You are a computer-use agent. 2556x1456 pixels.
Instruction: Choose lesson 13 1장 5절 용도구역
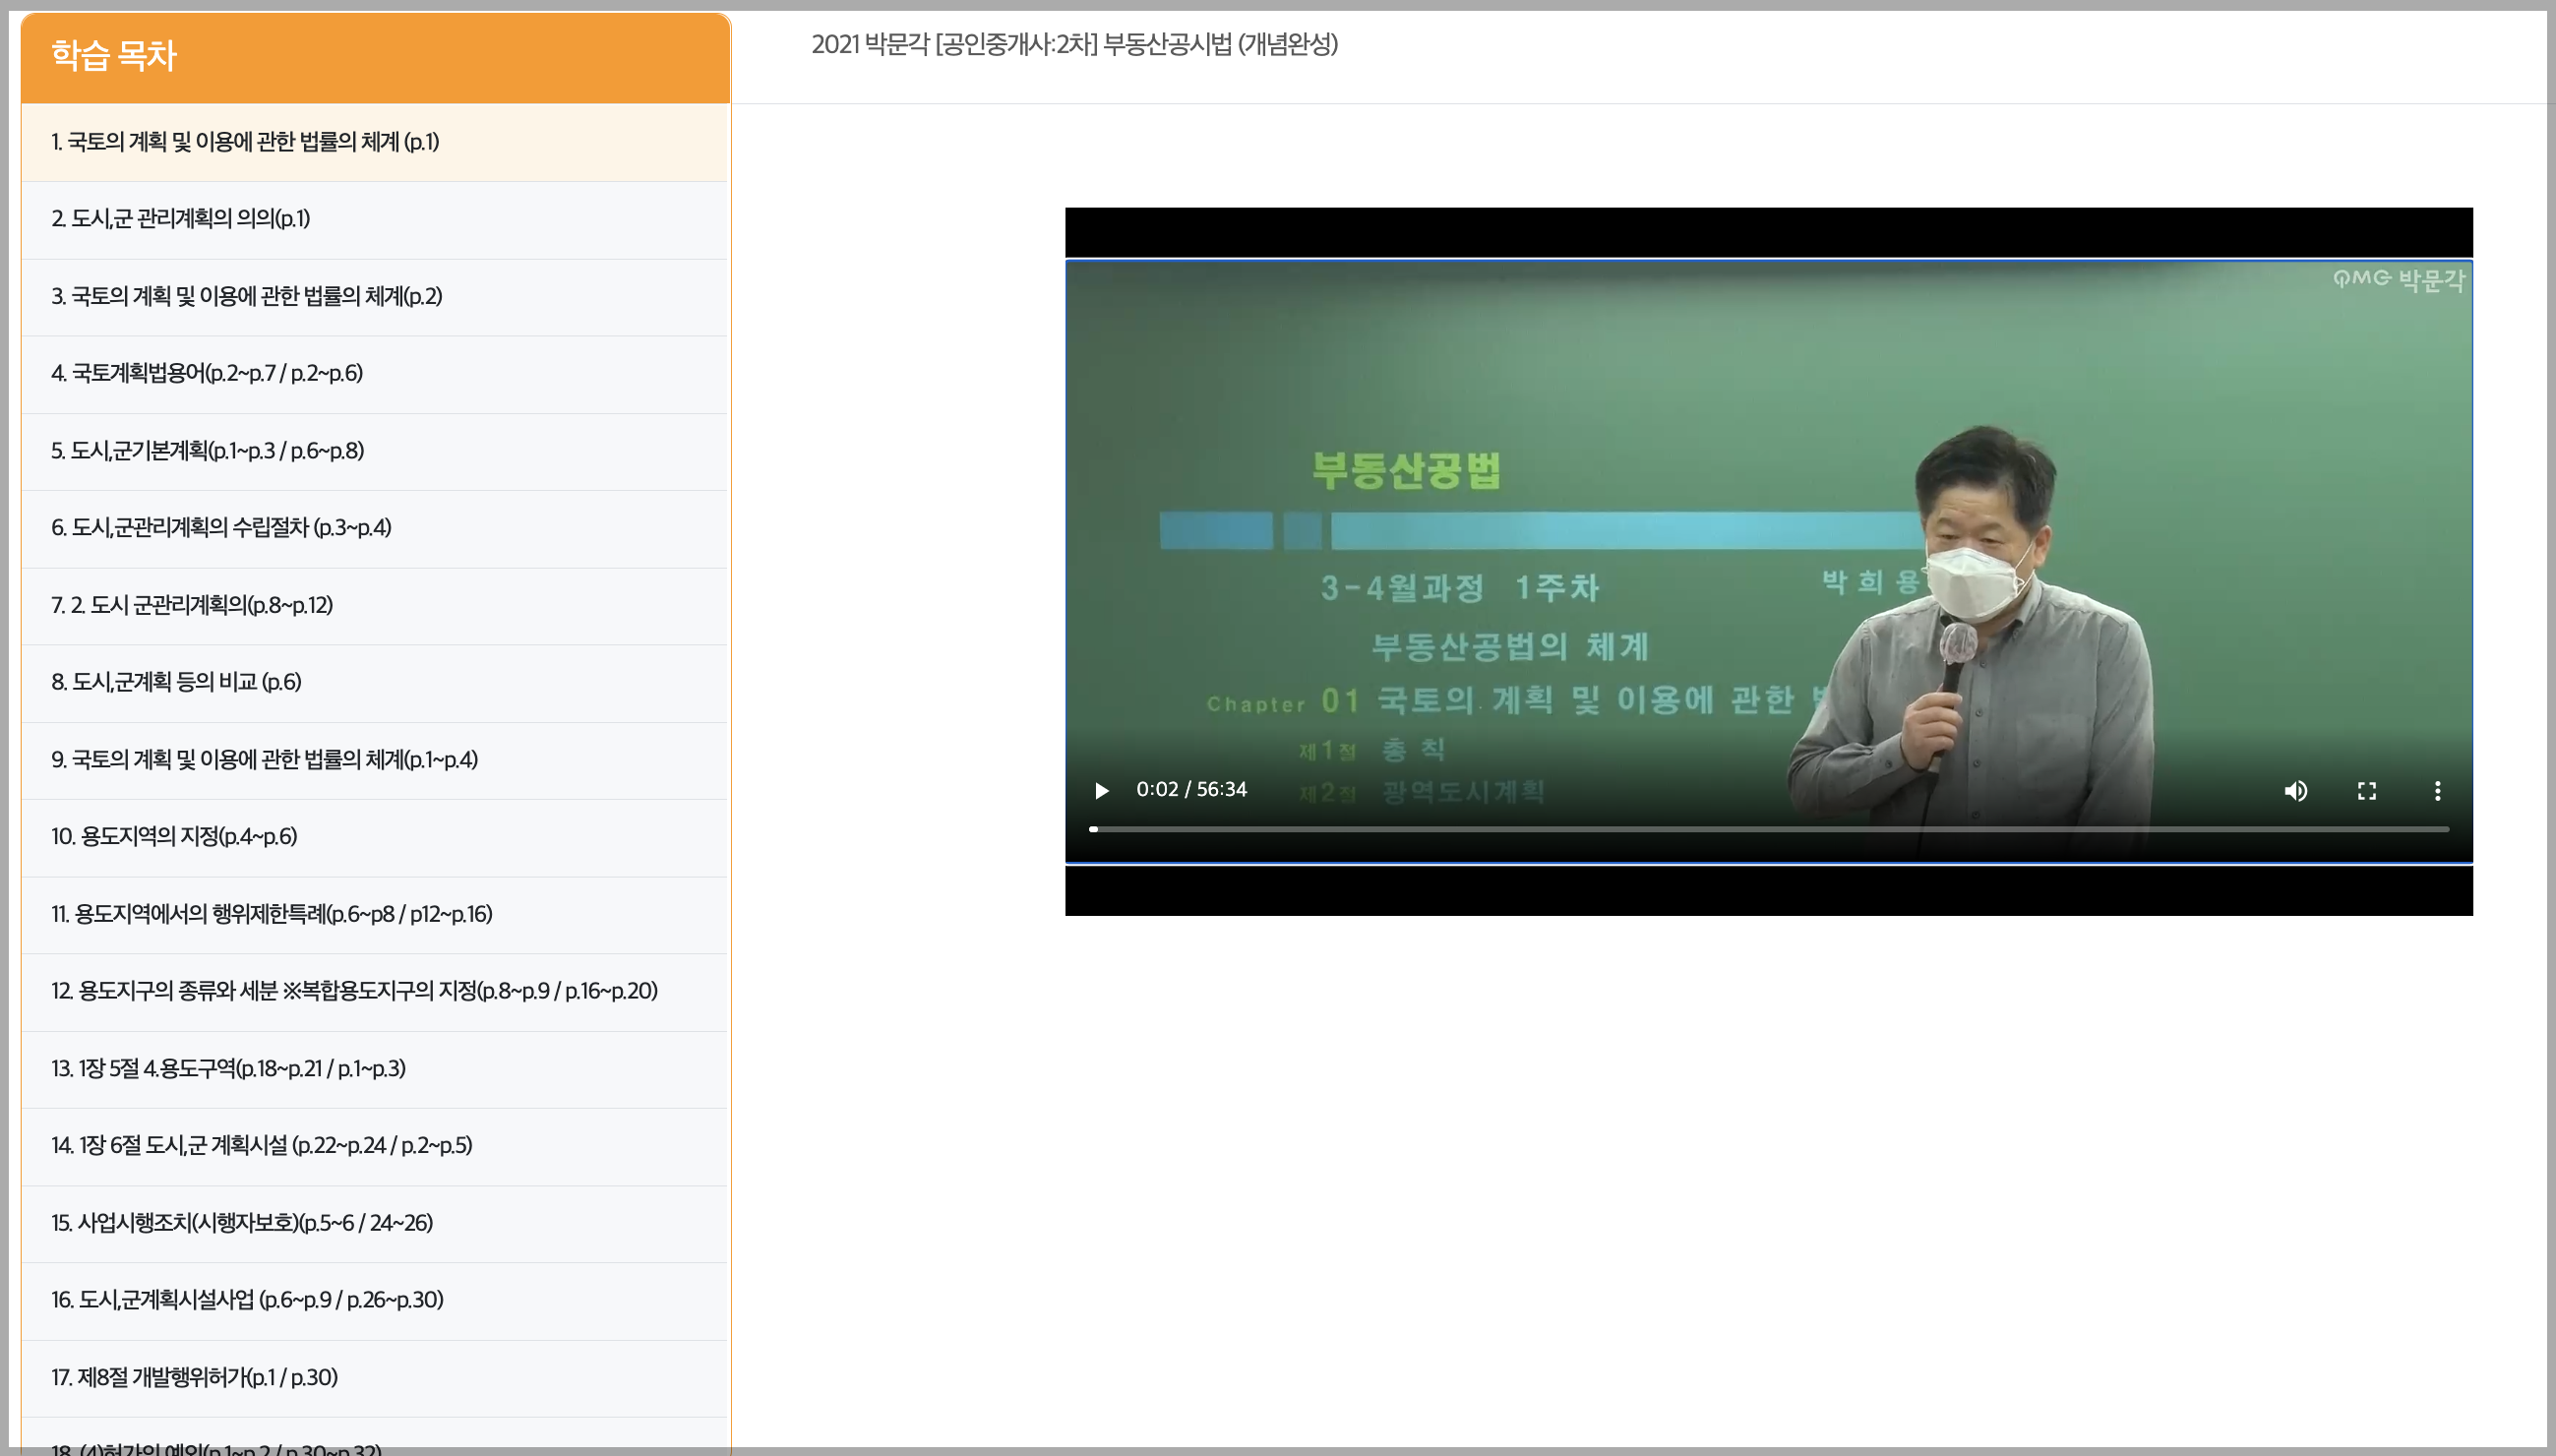pyautogui.click(x=228, y=1069)
